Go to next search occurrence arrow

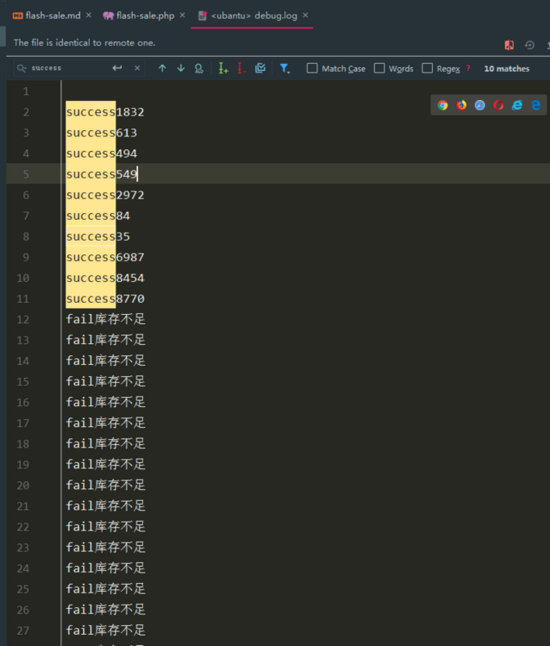pyautogui.click(x=181, y=68)
